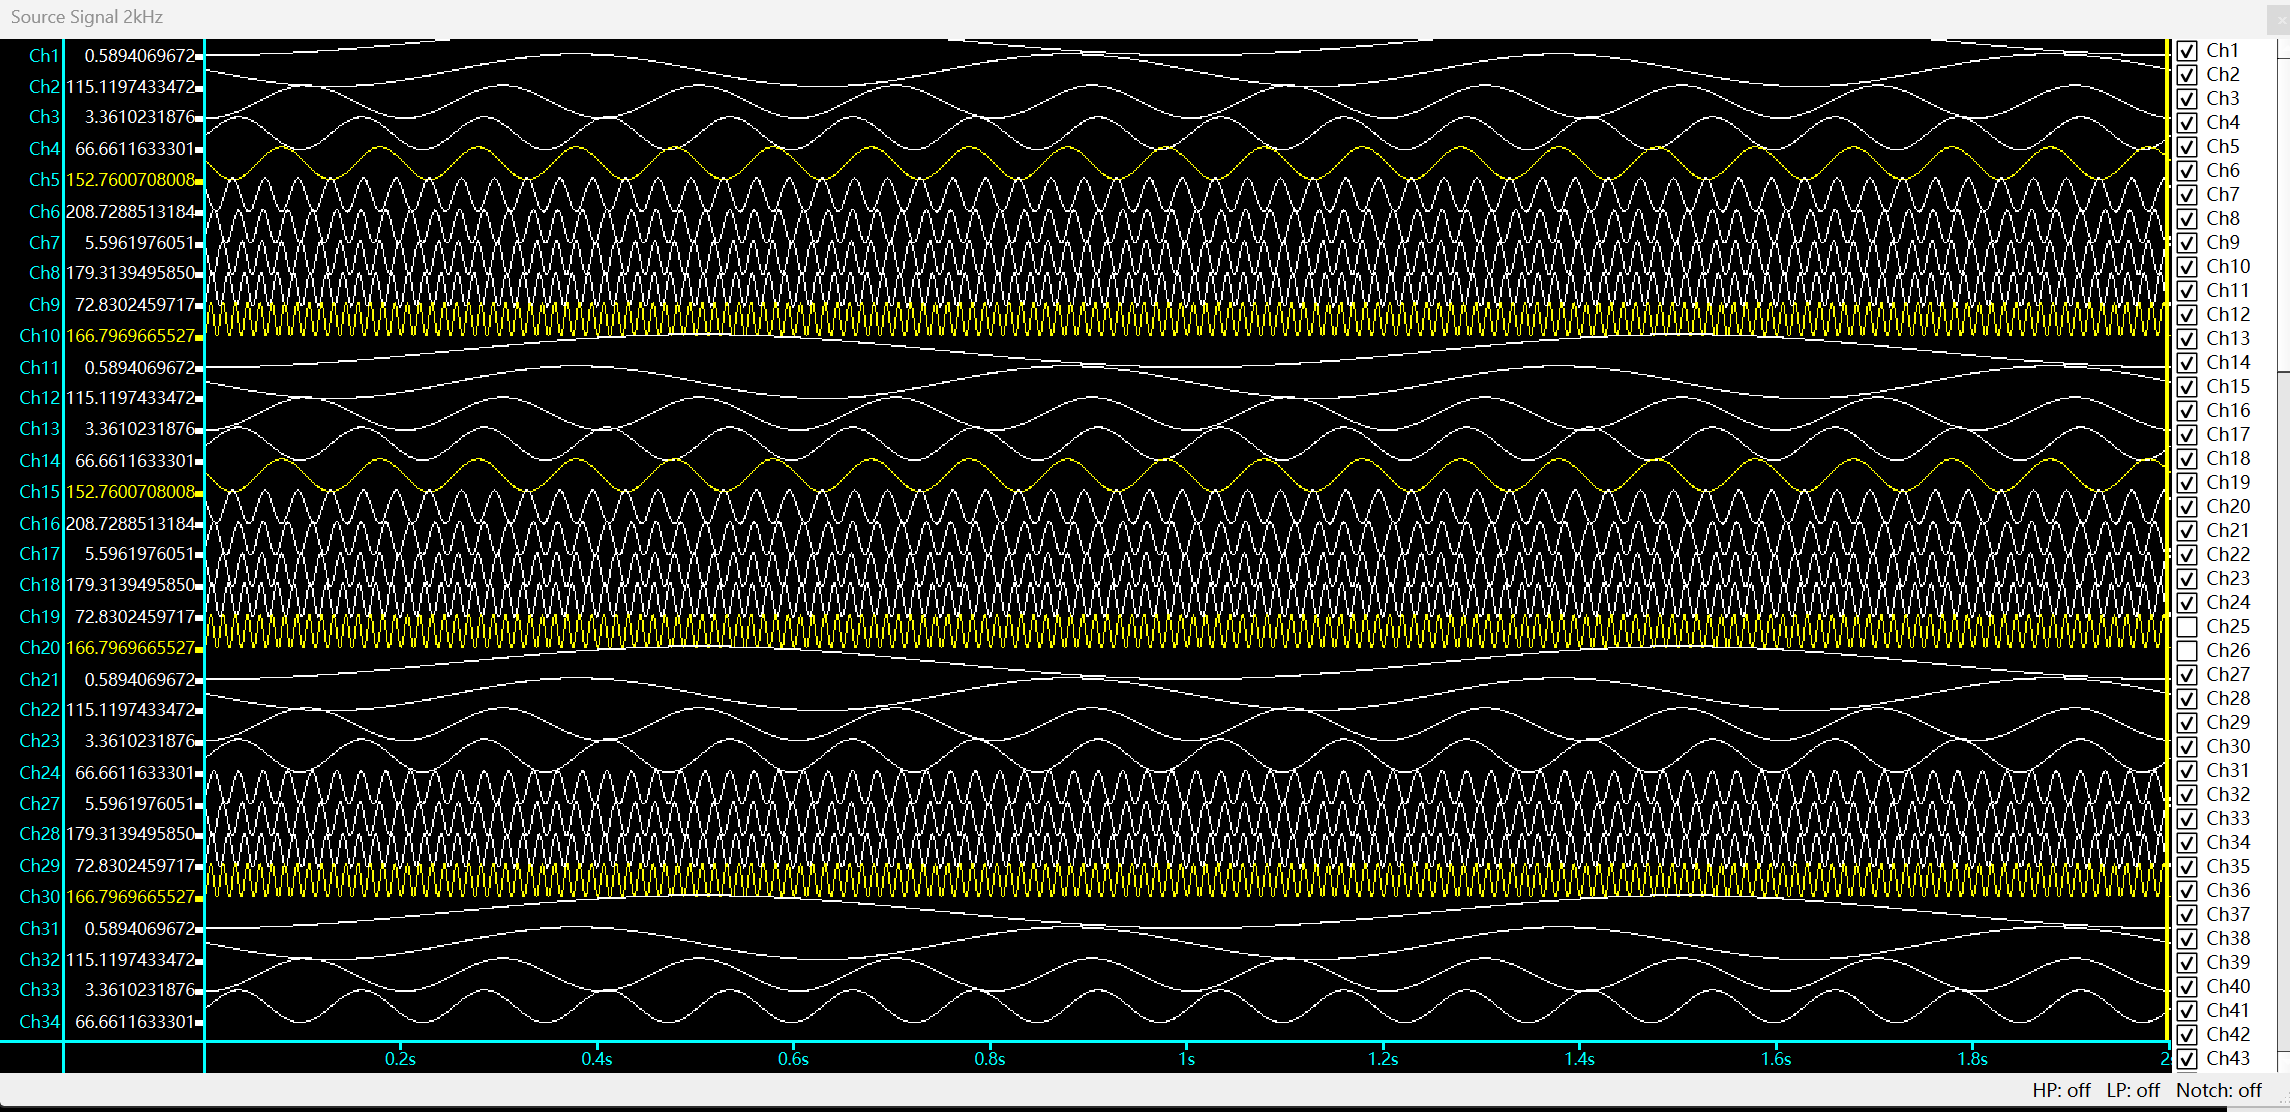2290x1112 pixels.
Task: Select the Ch15 row label on left
Action: [40, 492]
